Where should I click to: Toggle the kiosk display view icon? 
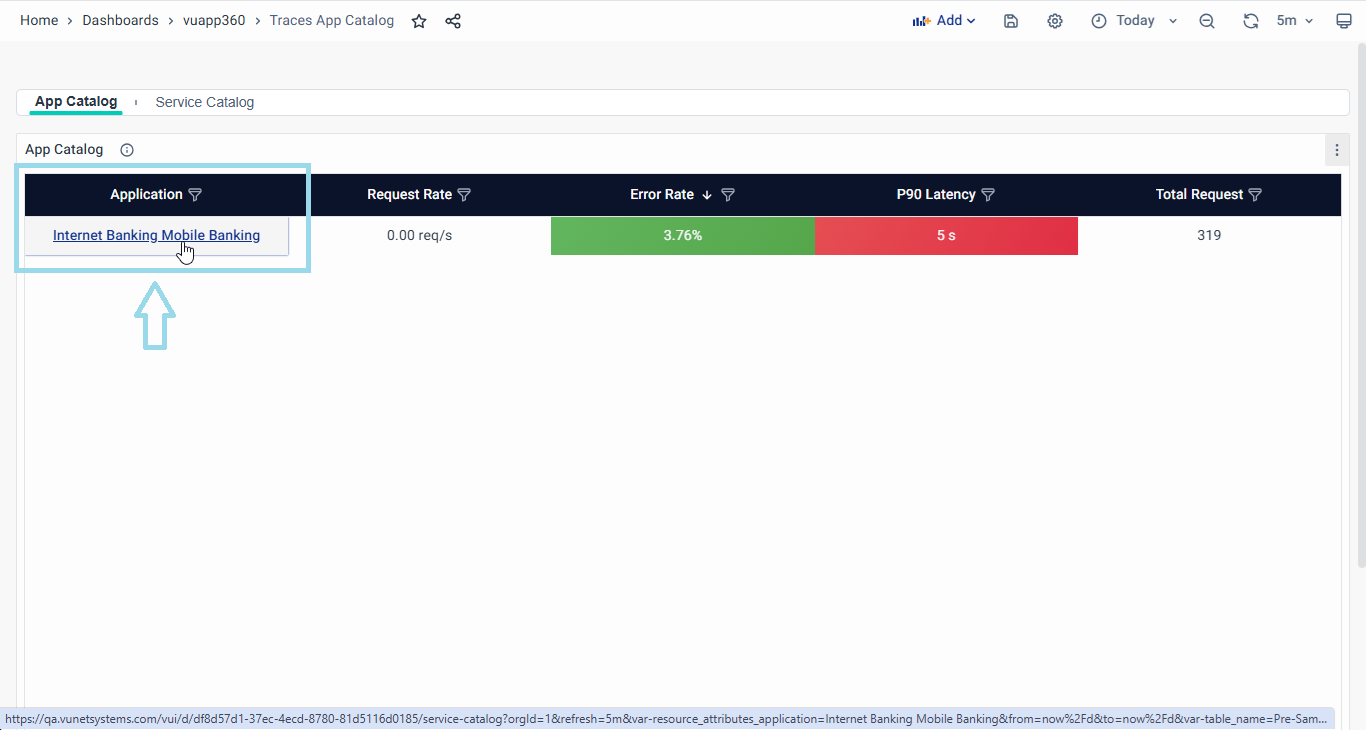(1344, 21)
